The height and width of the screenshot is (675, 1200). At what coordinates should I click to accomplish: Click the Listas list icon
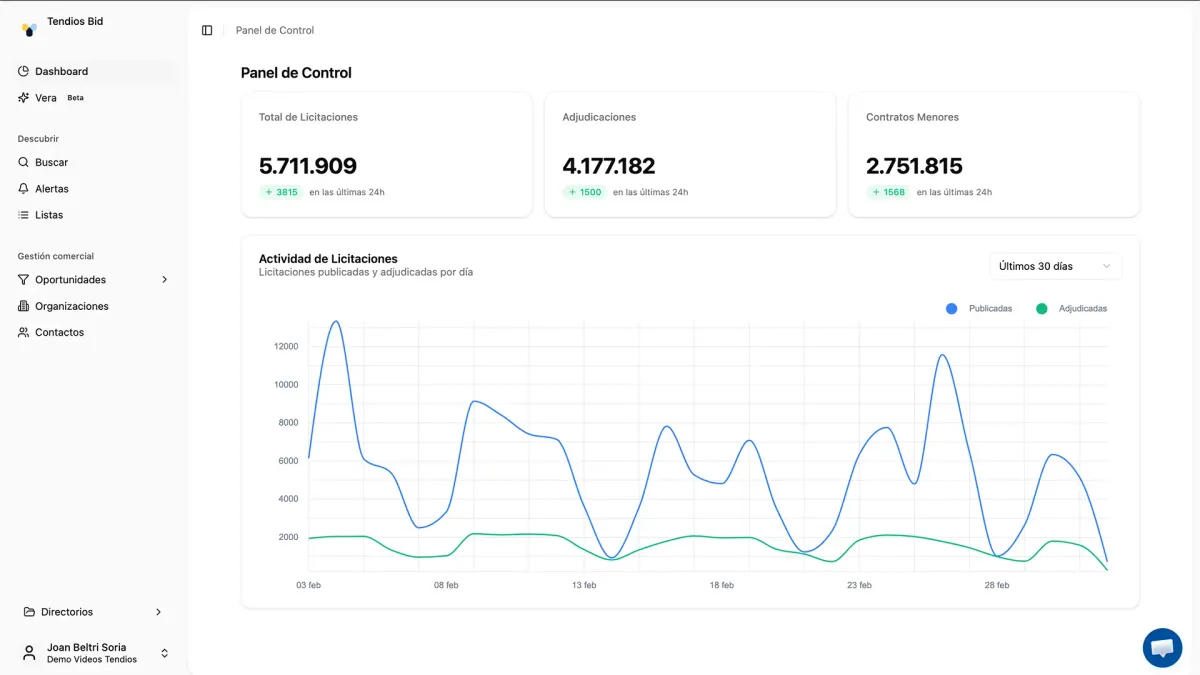coord(22,214)
